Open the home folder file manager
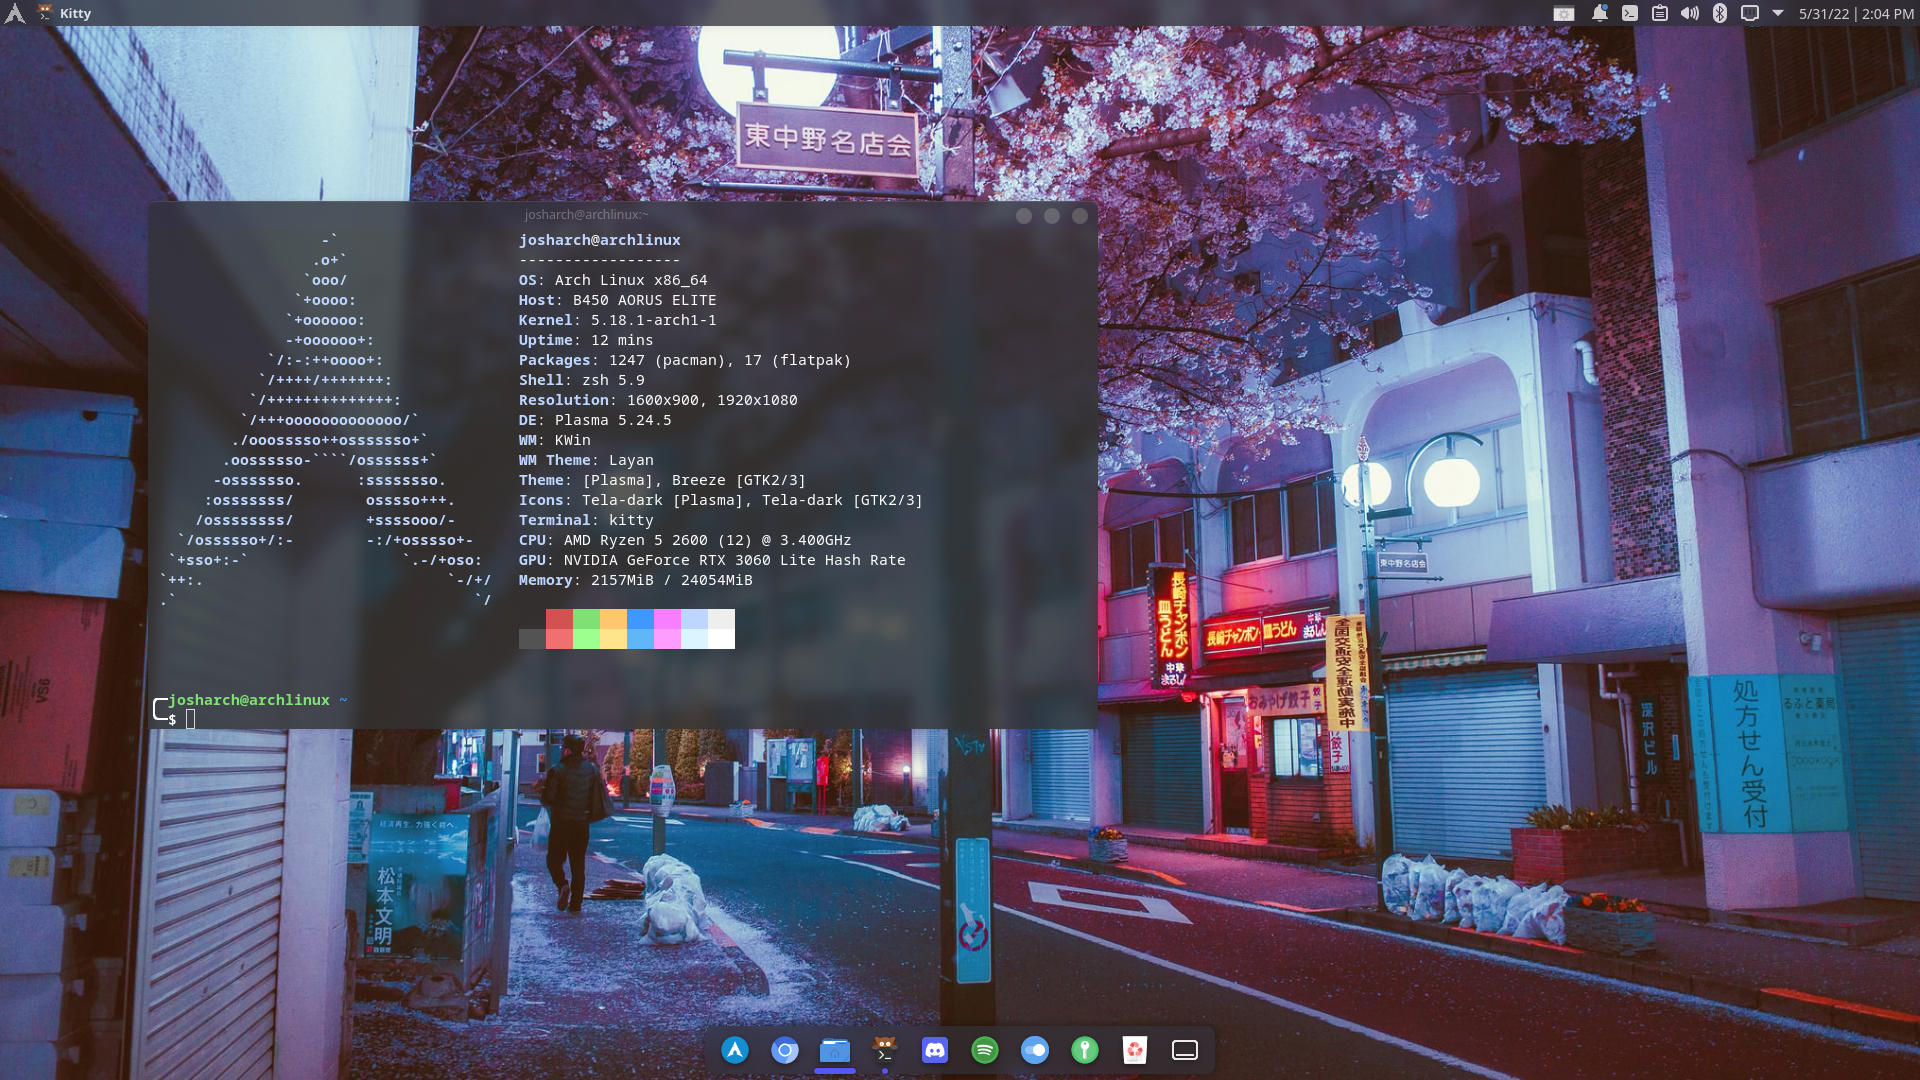The image size is (1920, 1080). pyautogui.click(x=835, y=1050)
